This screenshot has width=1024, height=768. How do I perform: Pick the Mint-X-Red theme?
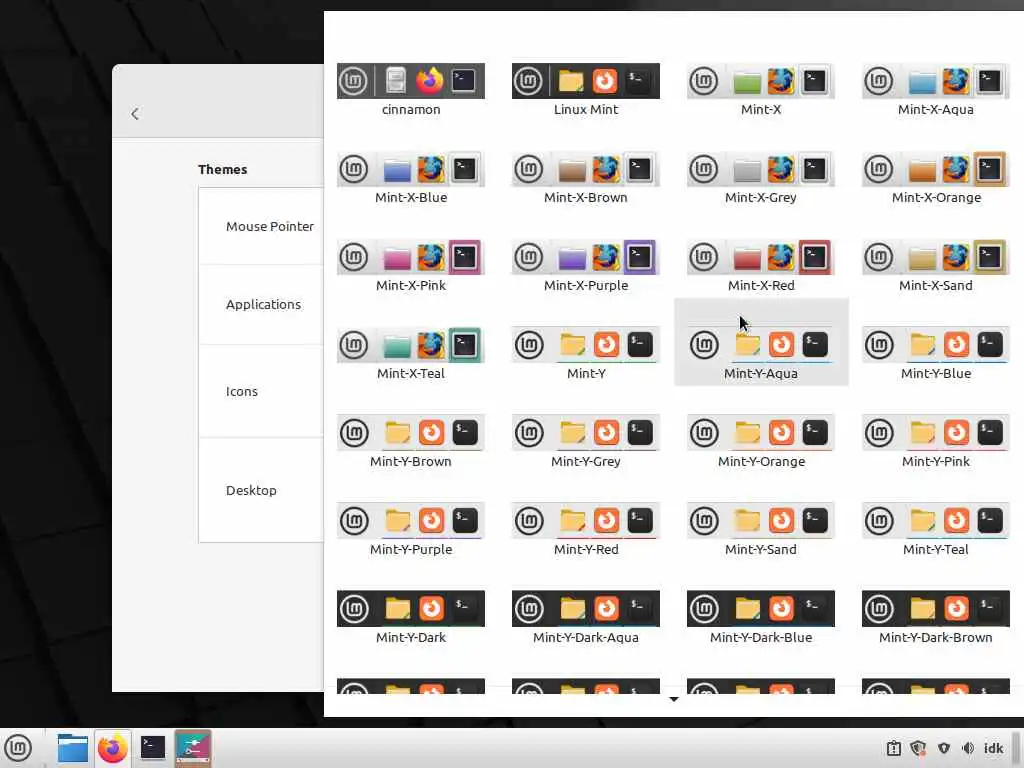(x=761, y=266)
